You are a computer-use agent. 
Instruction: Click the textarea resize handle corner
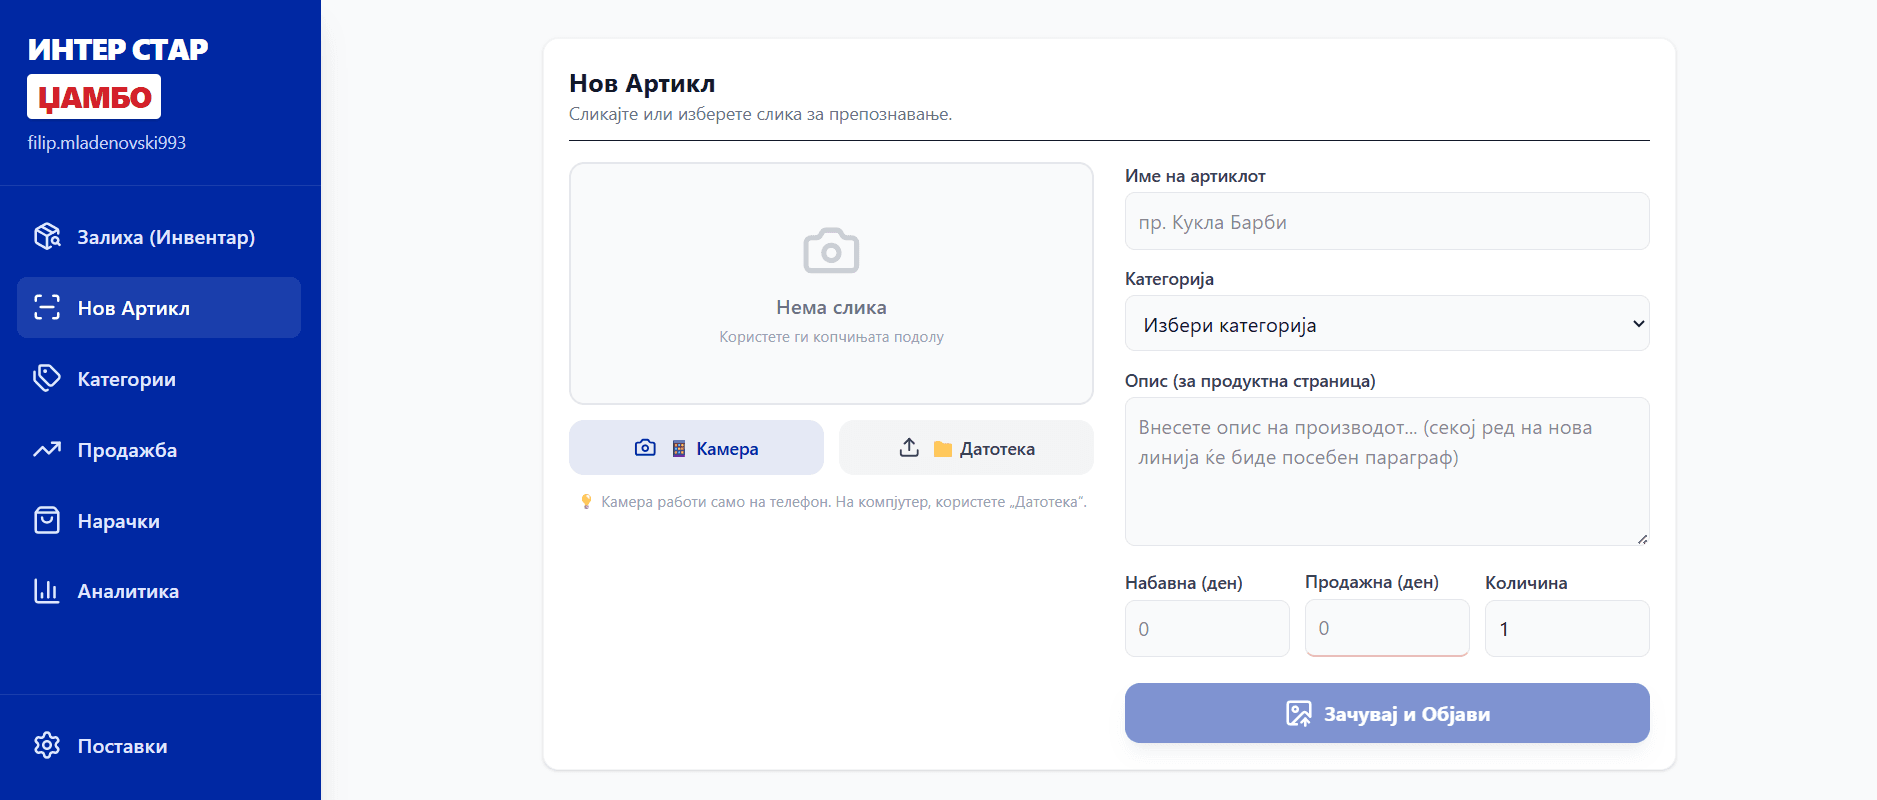coord(1642,539)
